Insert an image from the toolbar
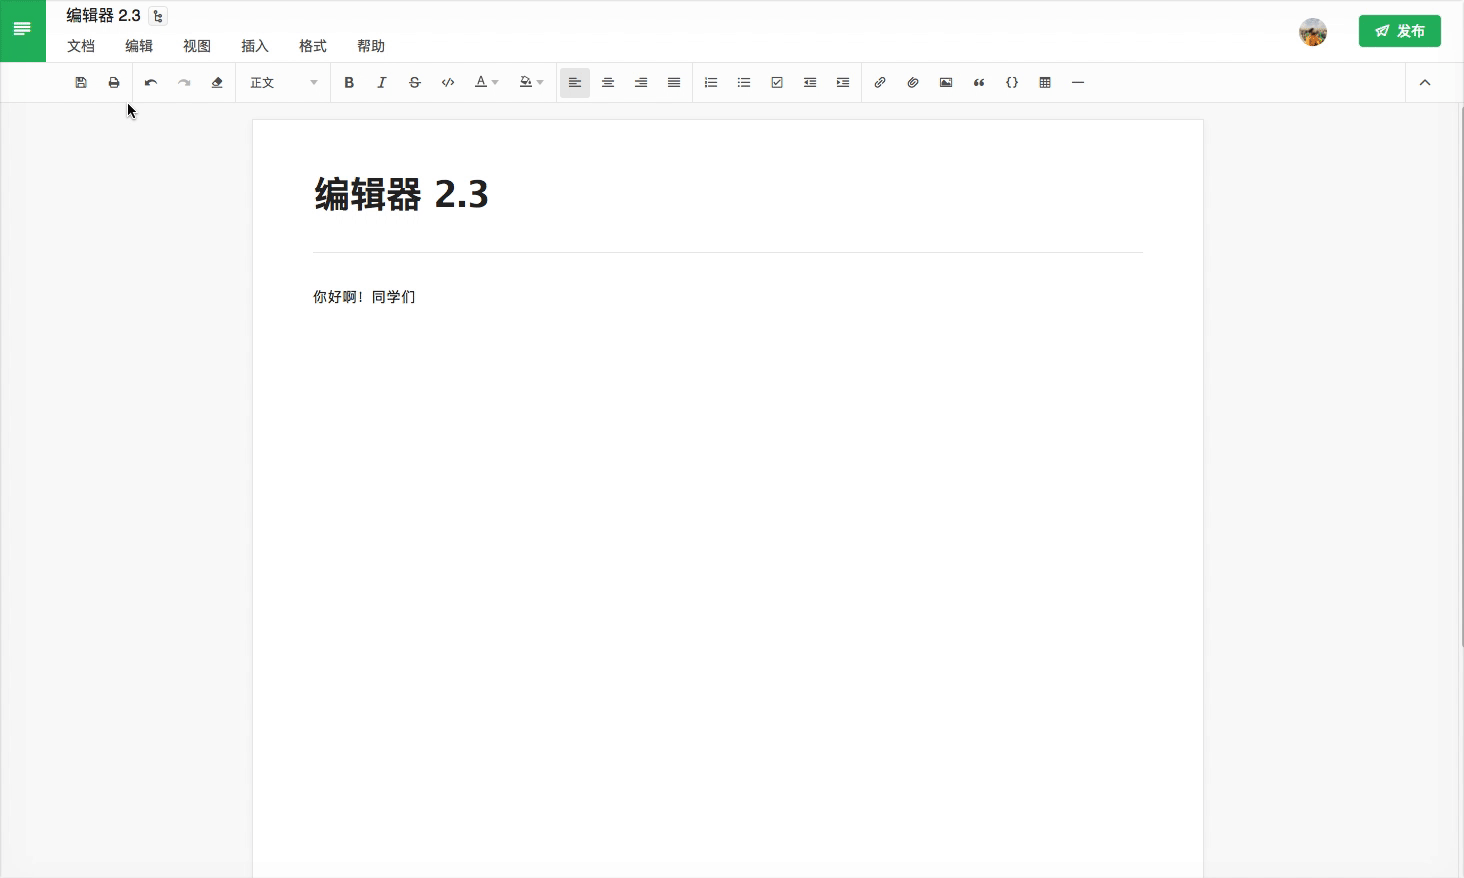The height and width of the screenshot is (878, 1464). click(x=946, y=83)
